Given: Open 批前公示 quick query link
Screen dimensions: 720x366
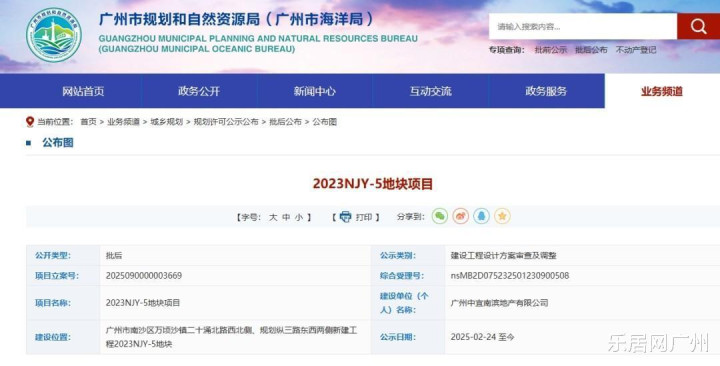Looking at the screenshot, I should click(551, 50).
